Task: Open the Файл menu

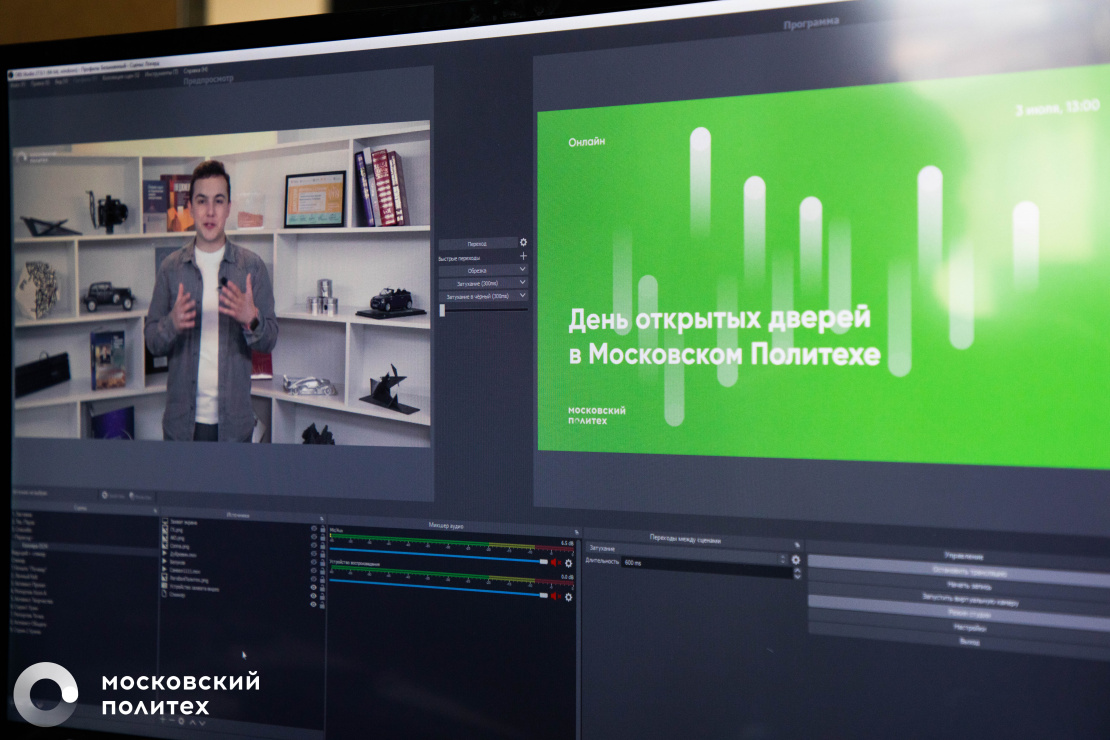Action: (x=17, y=84)
